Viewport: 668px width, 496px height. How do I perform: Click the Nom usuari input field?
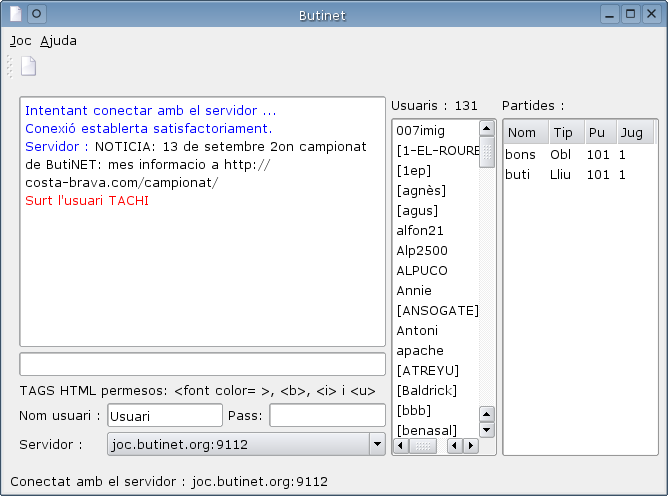(165, 415)
